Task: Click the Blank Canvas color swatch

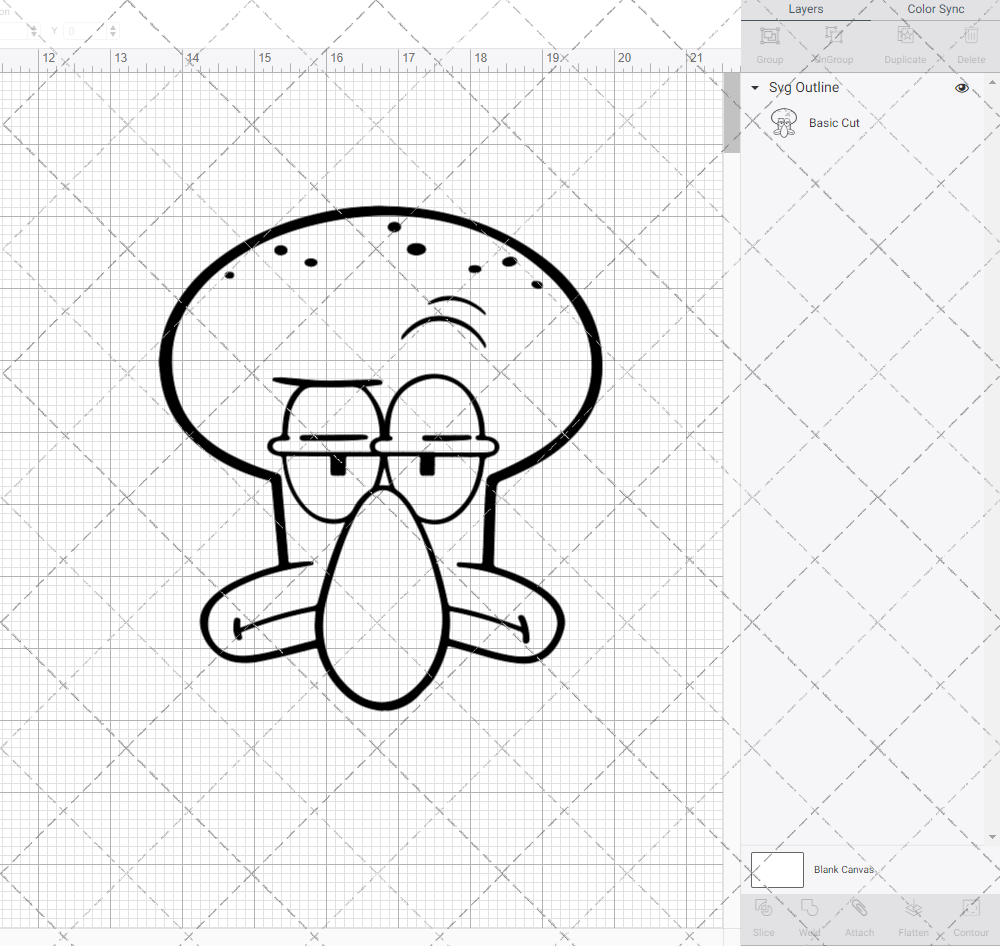Action: (776, 869)
